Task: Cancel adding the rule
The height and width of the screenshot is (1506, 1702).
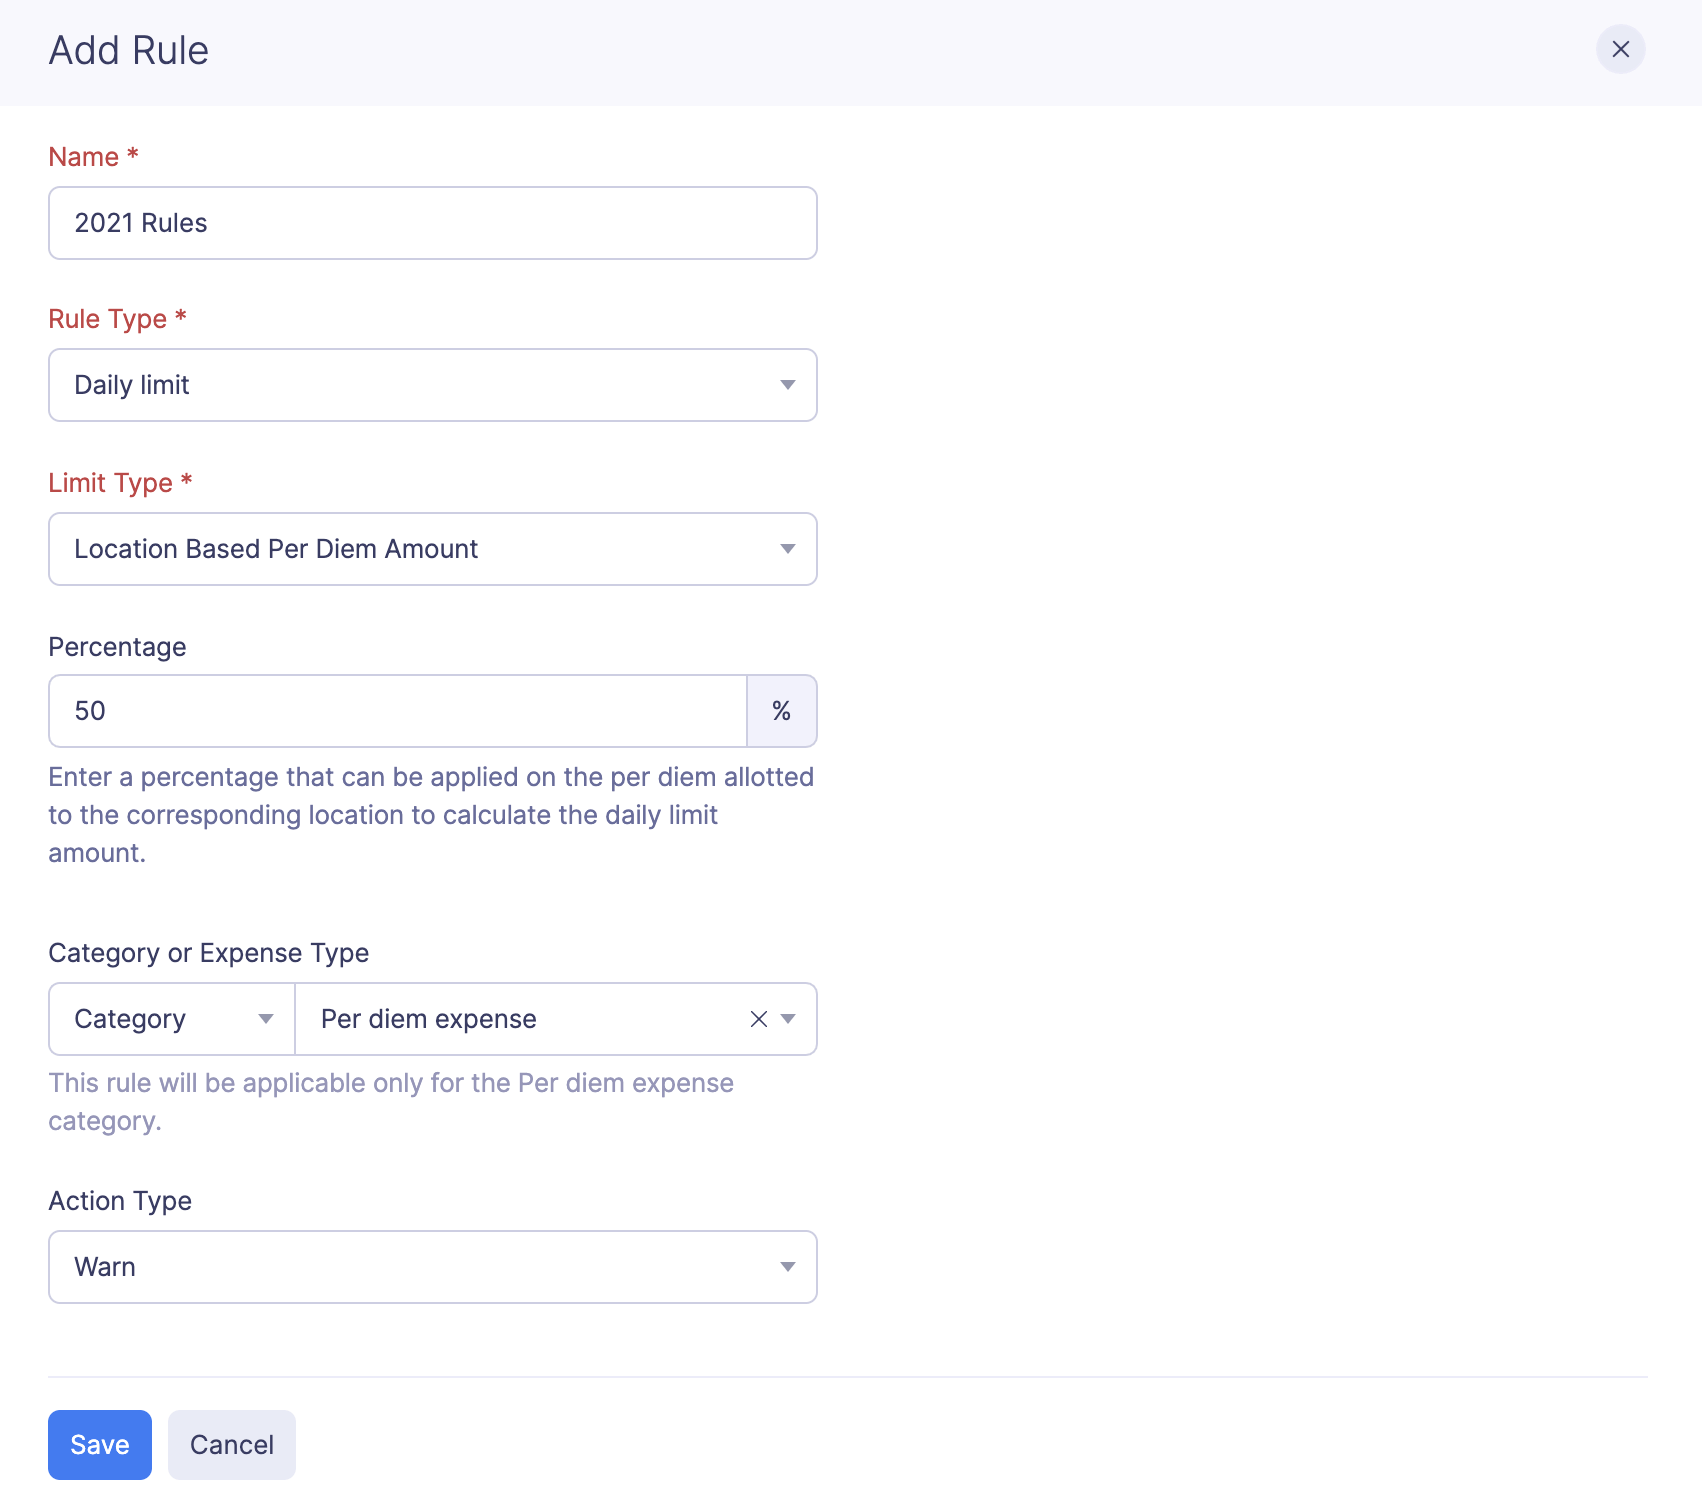Action: coord(232,1445)
